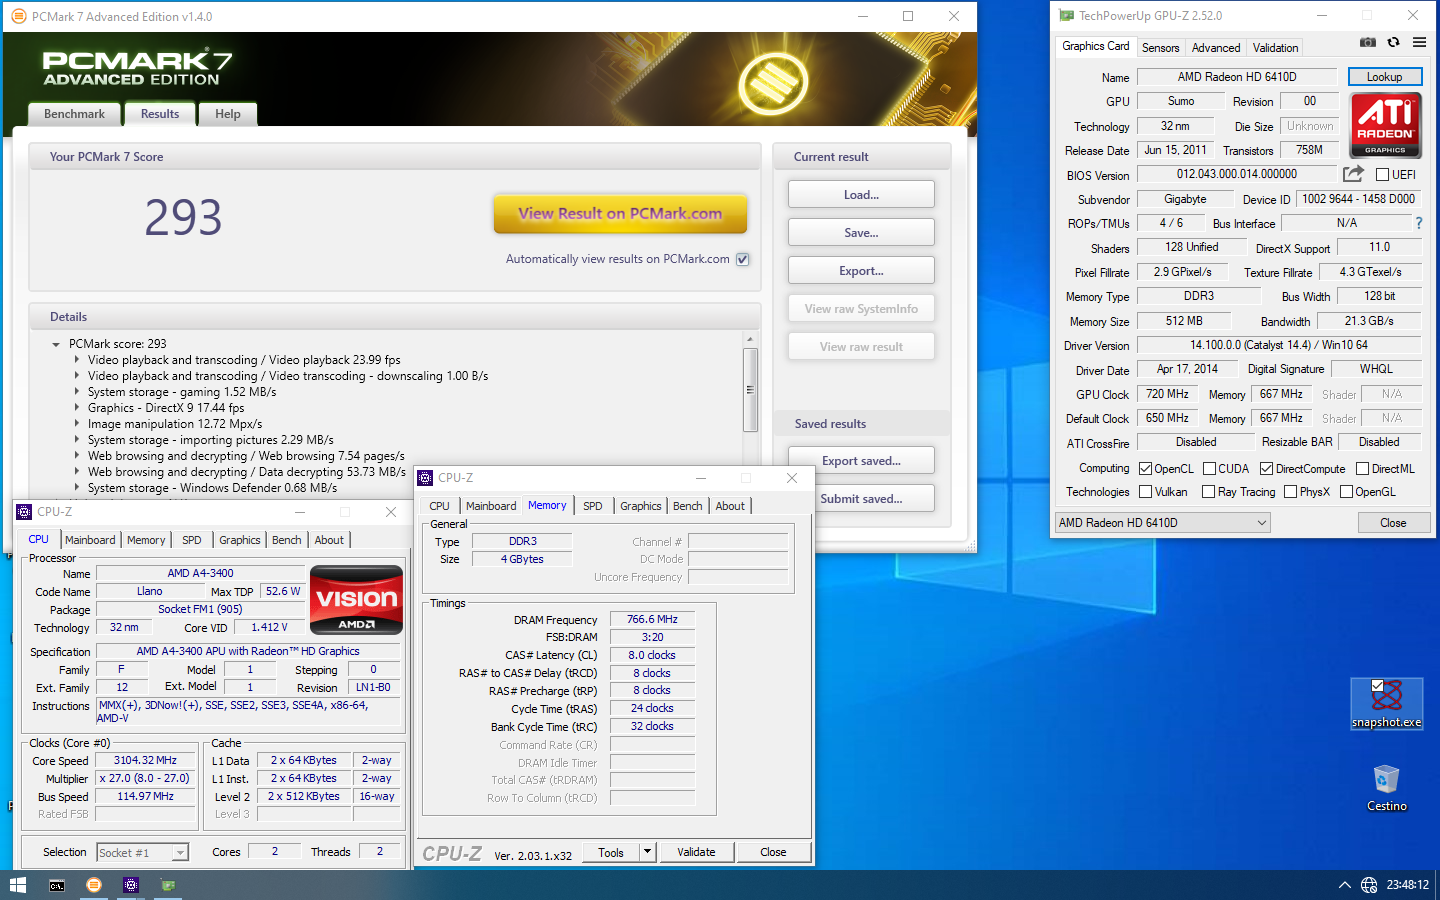Switch to CPU-Z on the taskbar
Screen dimensions: 1440x900
point(131,885)
